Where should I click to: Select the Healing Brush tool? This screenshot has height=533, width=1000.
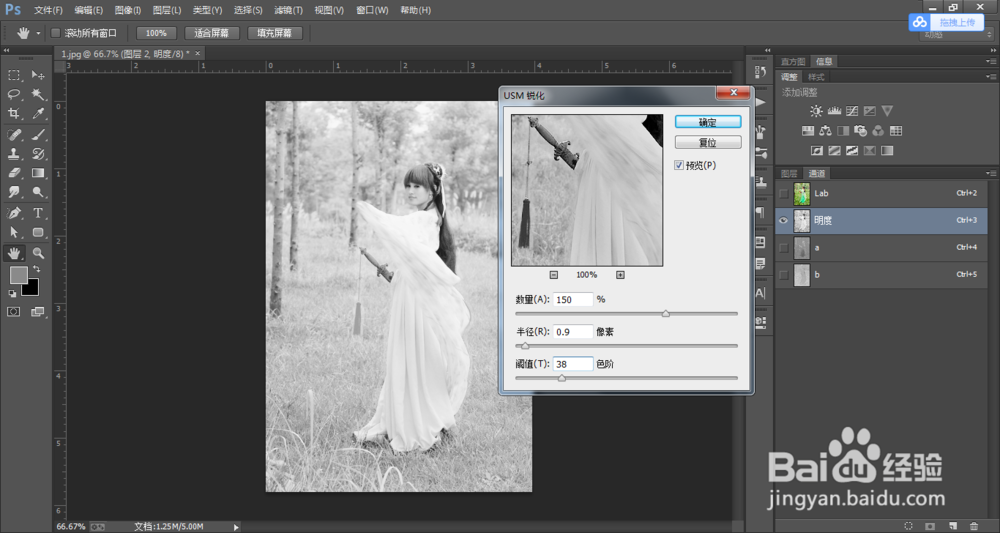[14, 135]
